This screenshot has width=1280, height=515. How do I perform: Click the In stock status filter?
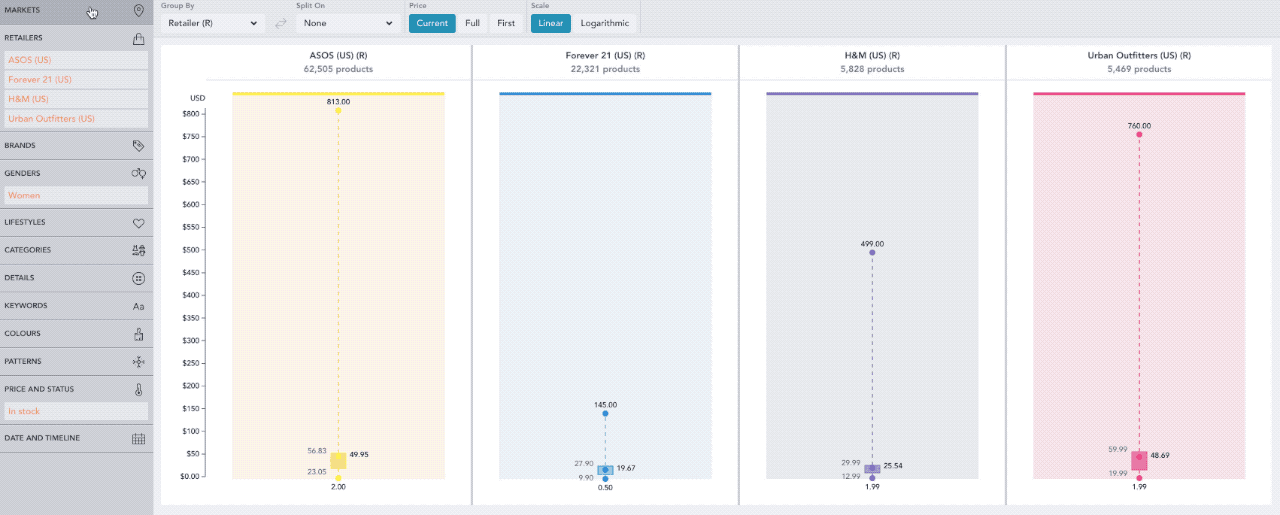[76, 411]
